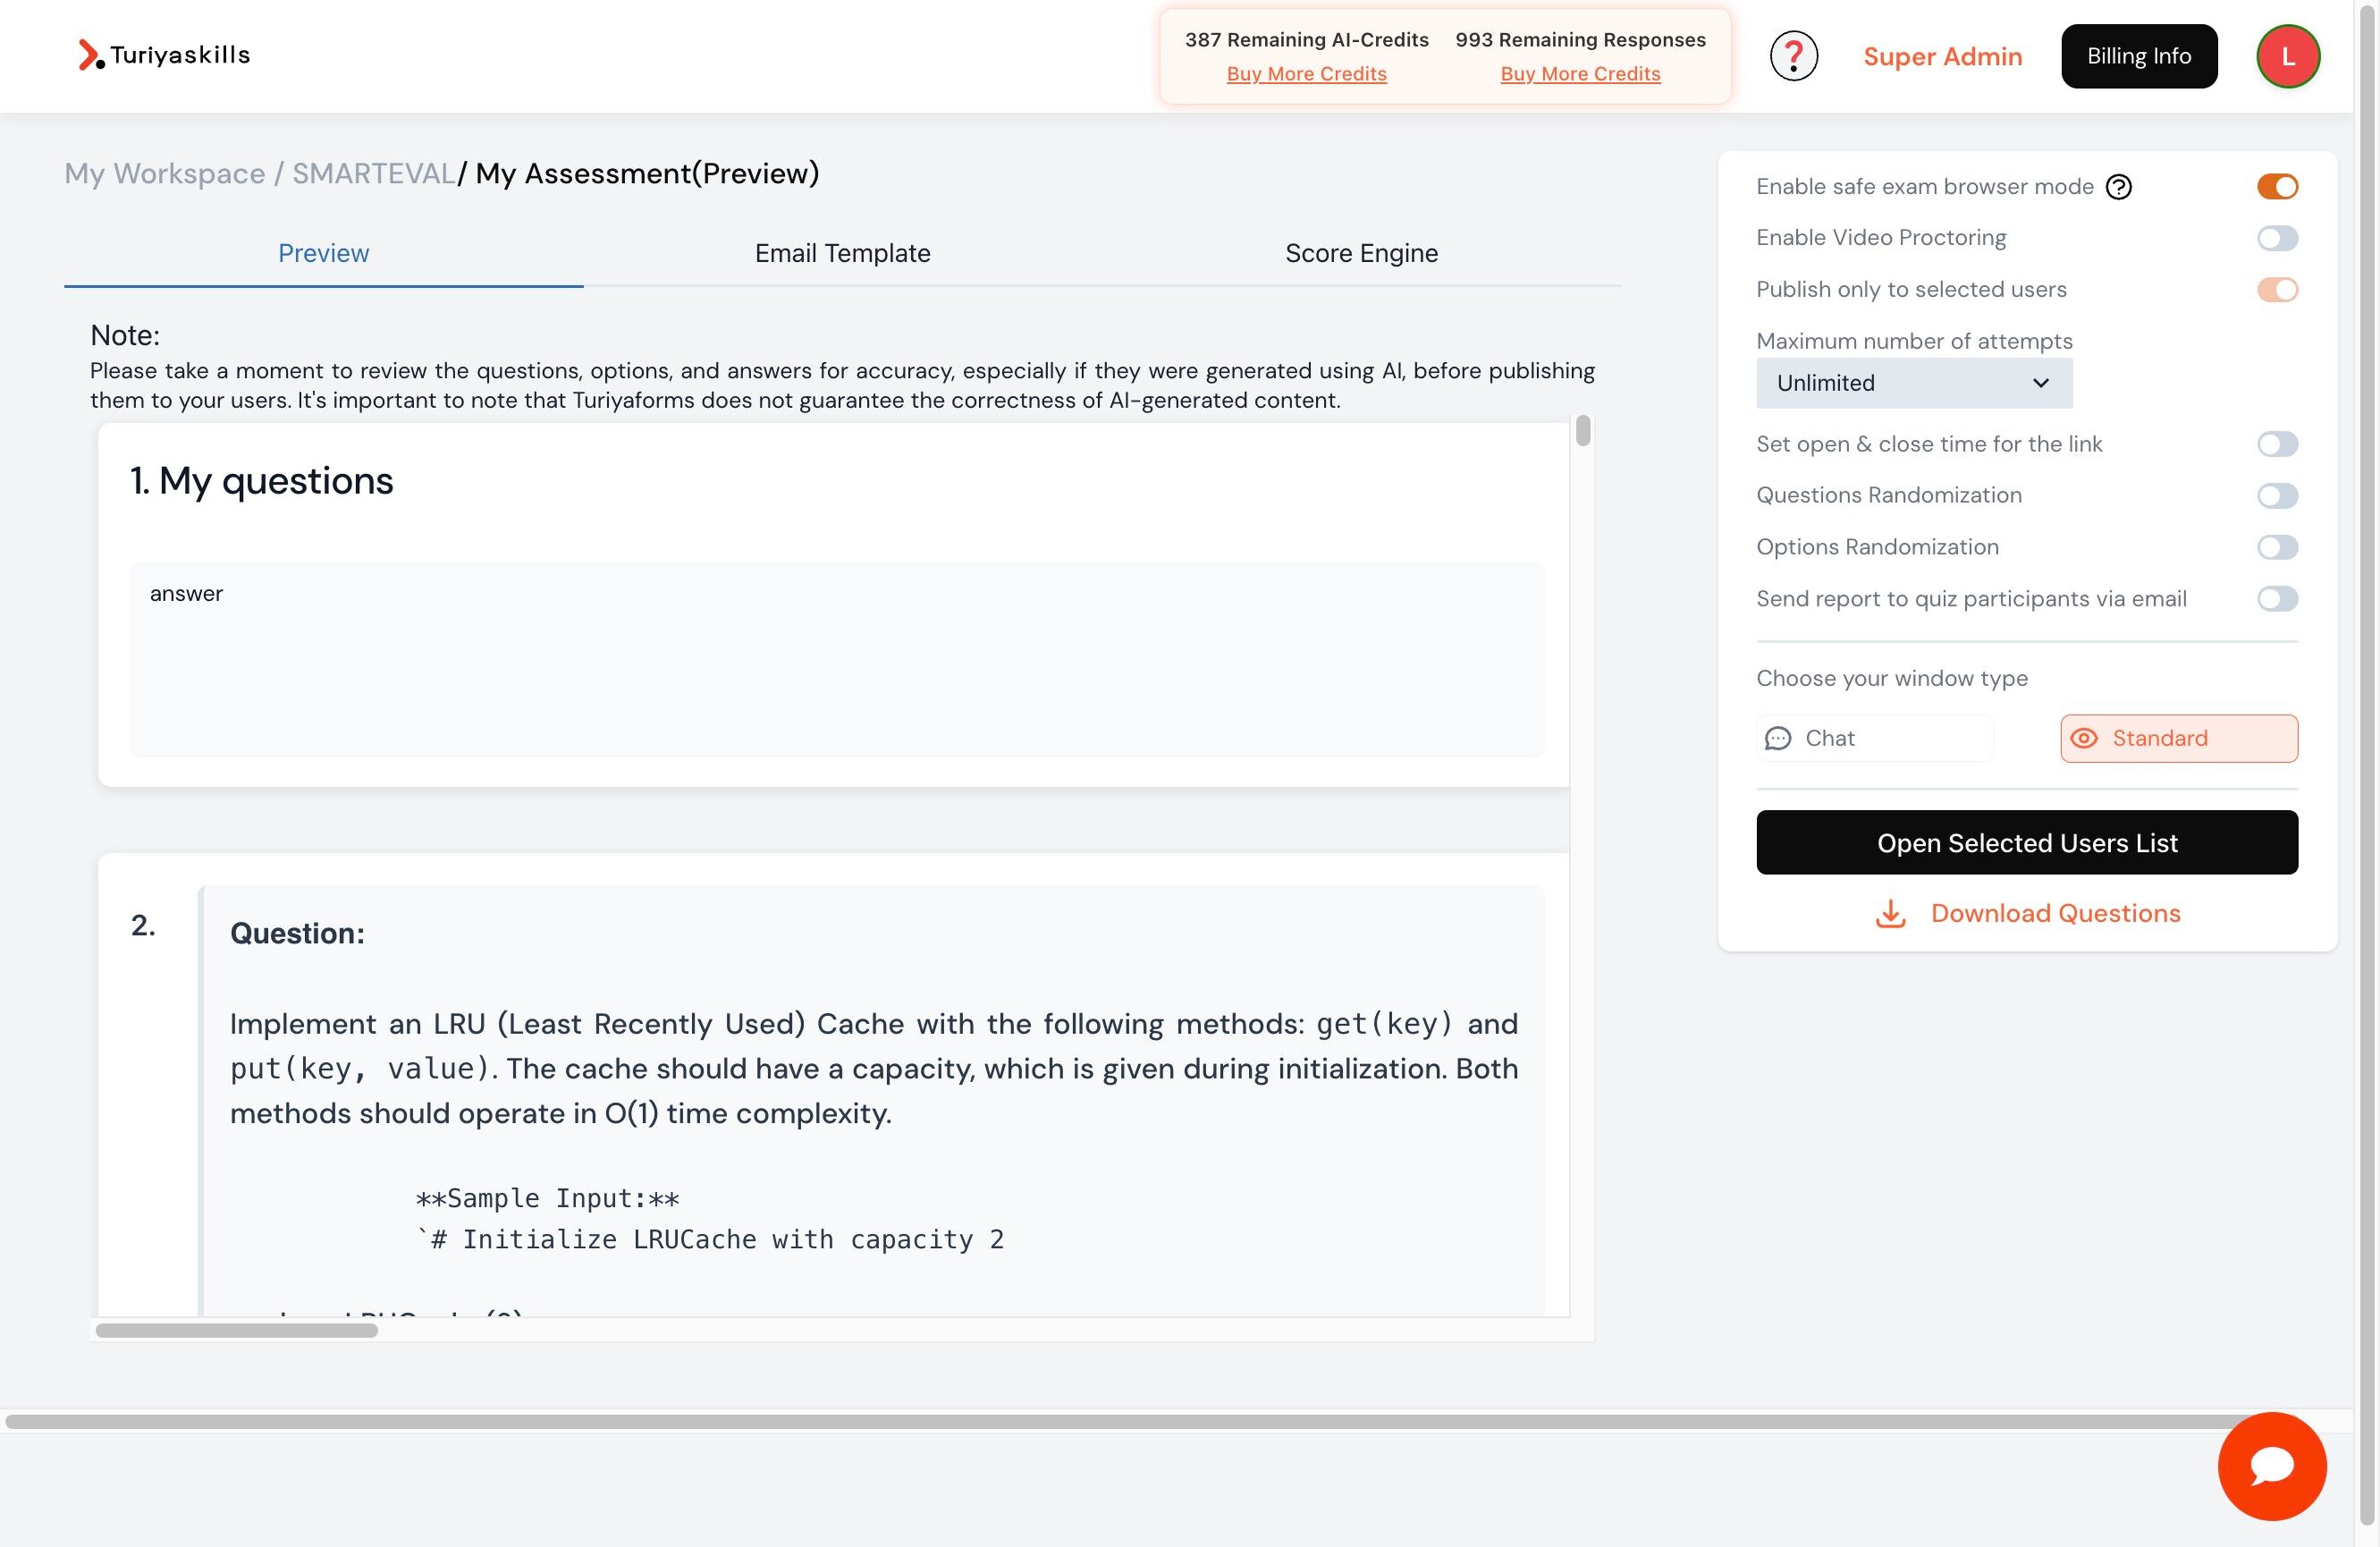Open the user avatar 'L' profile icon
The image size is (2380, 1547).
pos(2287,56)
